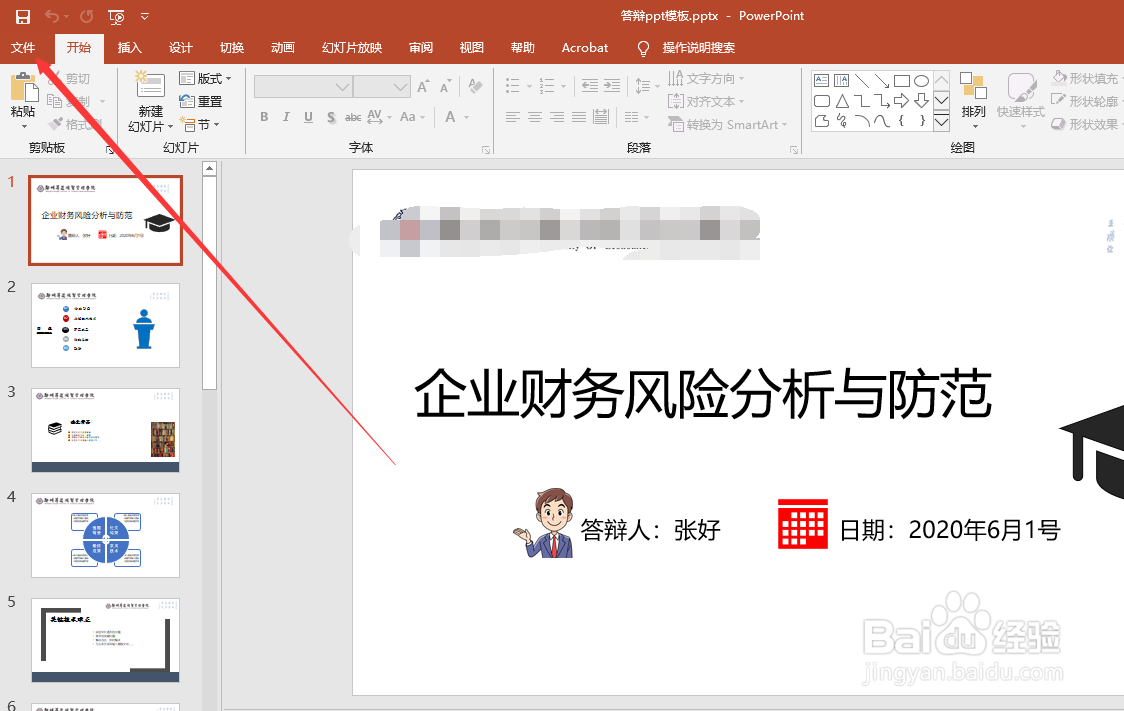Open the quick access toolbar customize arrow
This screenshot has height=711, width=1124.
tap(145, 16)
